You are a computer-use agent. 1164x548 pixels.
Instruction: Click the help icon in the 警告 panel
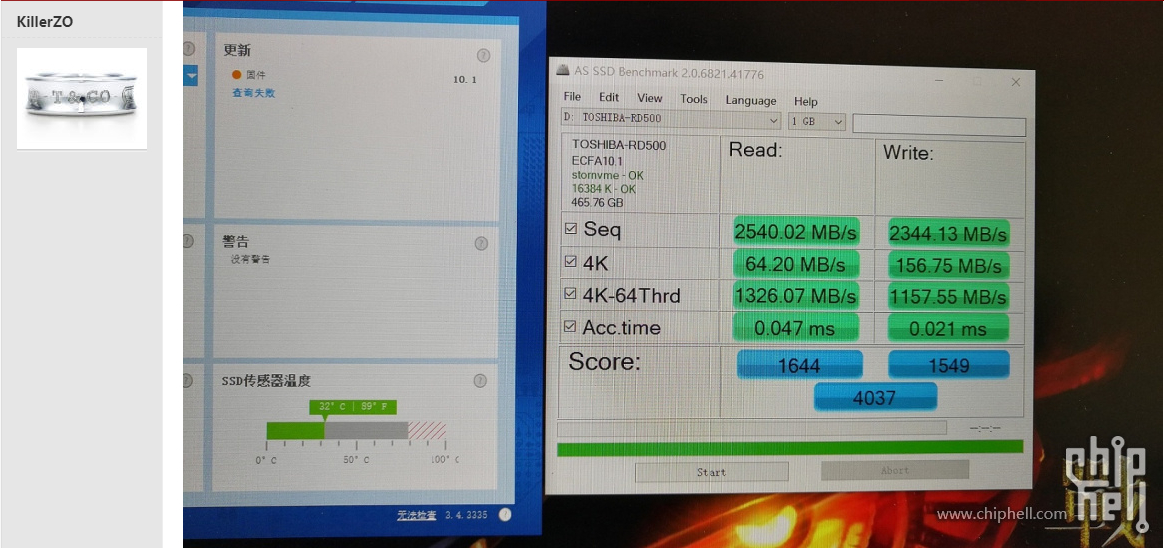tap(481, 244)
